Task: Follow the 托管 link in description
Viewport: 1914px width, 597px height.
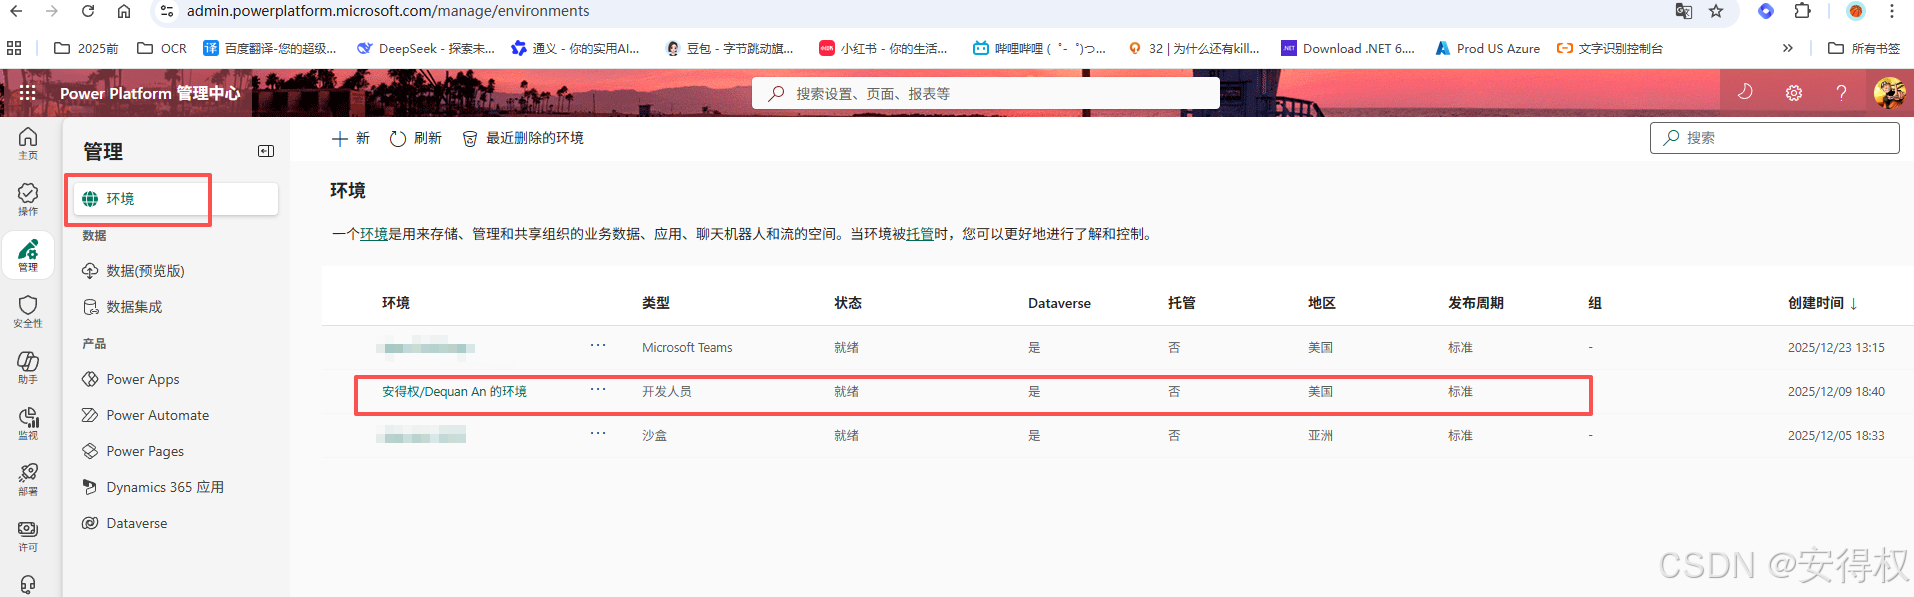Action: click(920, 234)
